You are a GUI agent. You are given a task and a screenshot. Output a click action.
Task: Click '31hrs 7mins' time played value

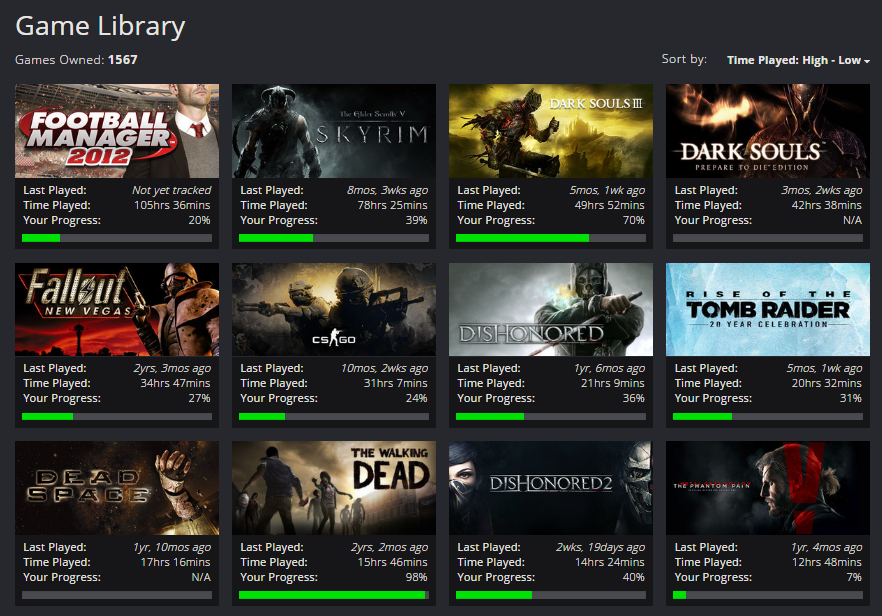(395, 383)
